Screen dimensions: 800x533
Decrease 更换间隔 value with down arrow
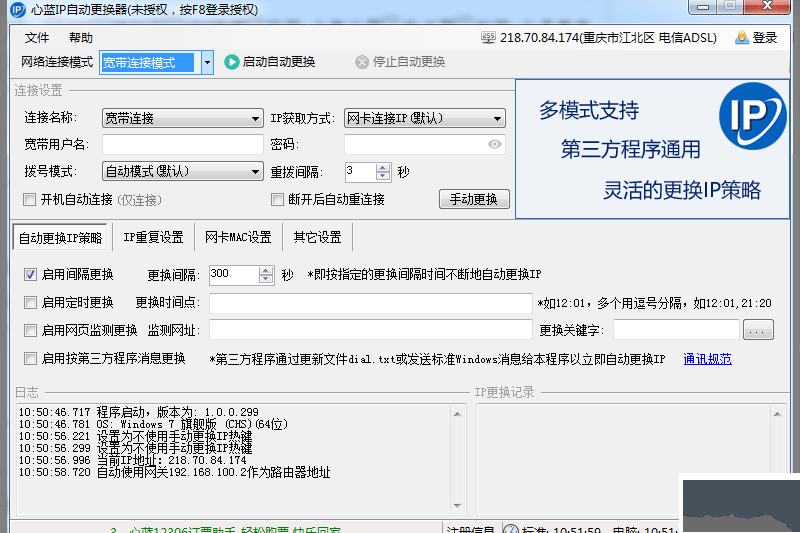coord(266,280)
